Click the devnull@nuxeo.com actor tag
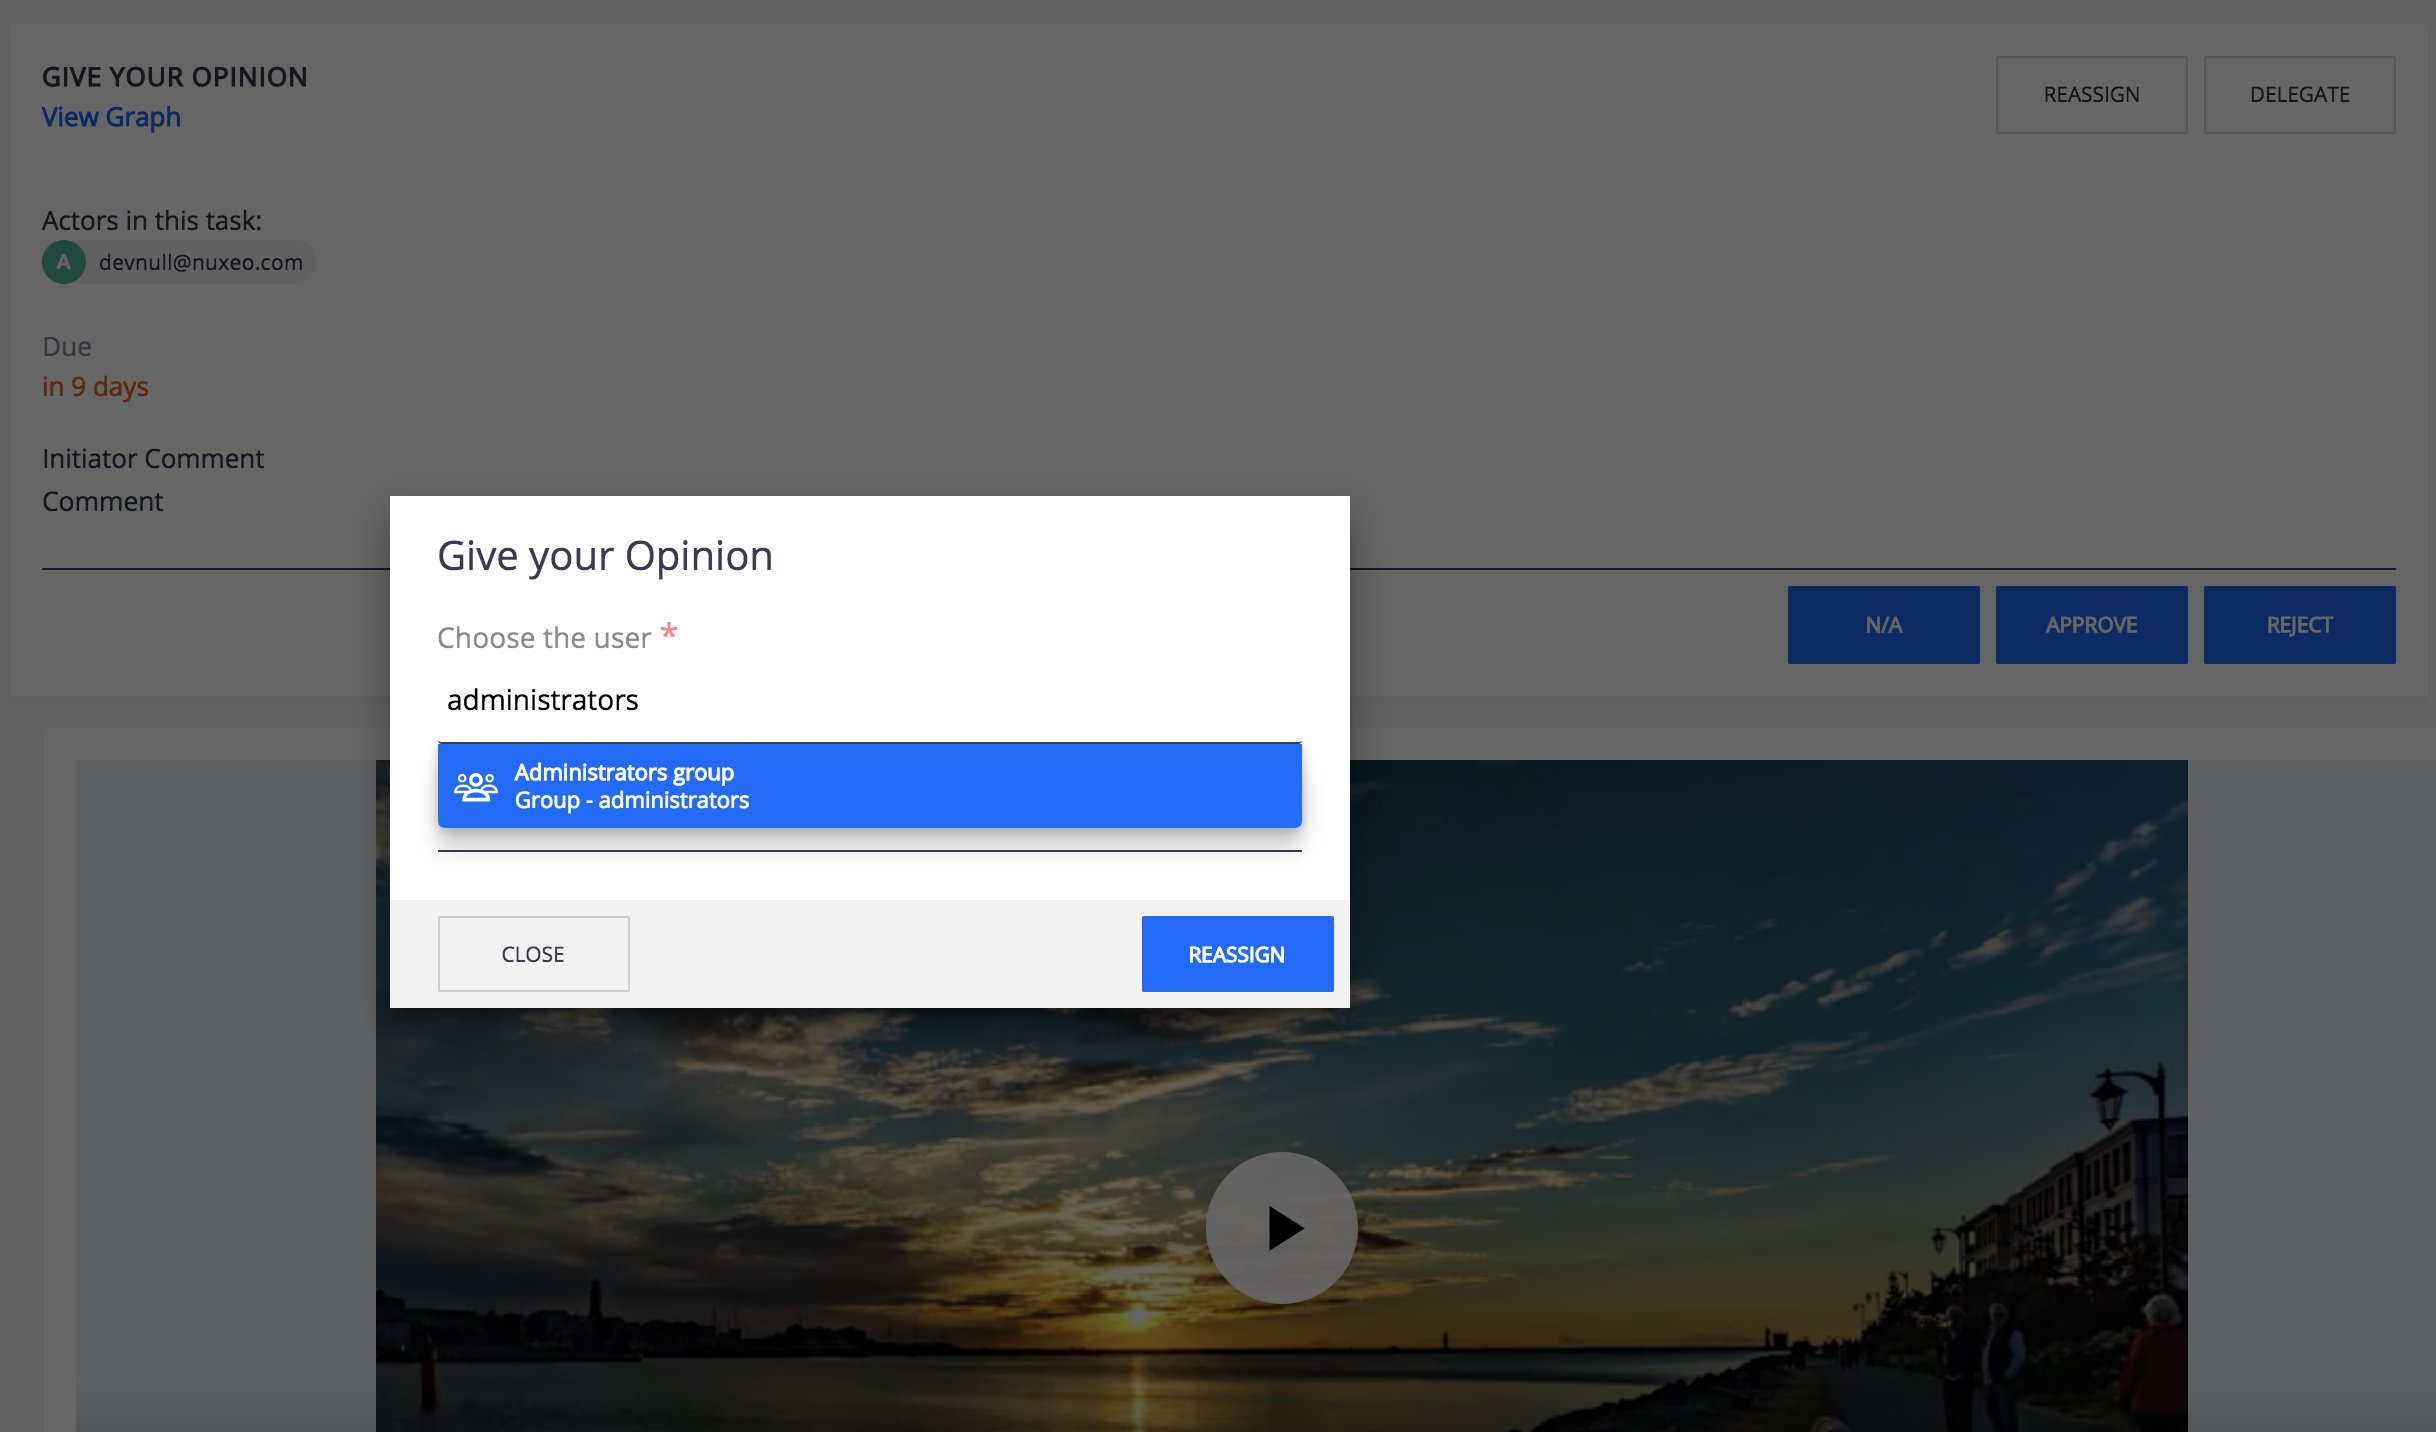This screenshot has width=2436, height=1432. tap(179, 262)
